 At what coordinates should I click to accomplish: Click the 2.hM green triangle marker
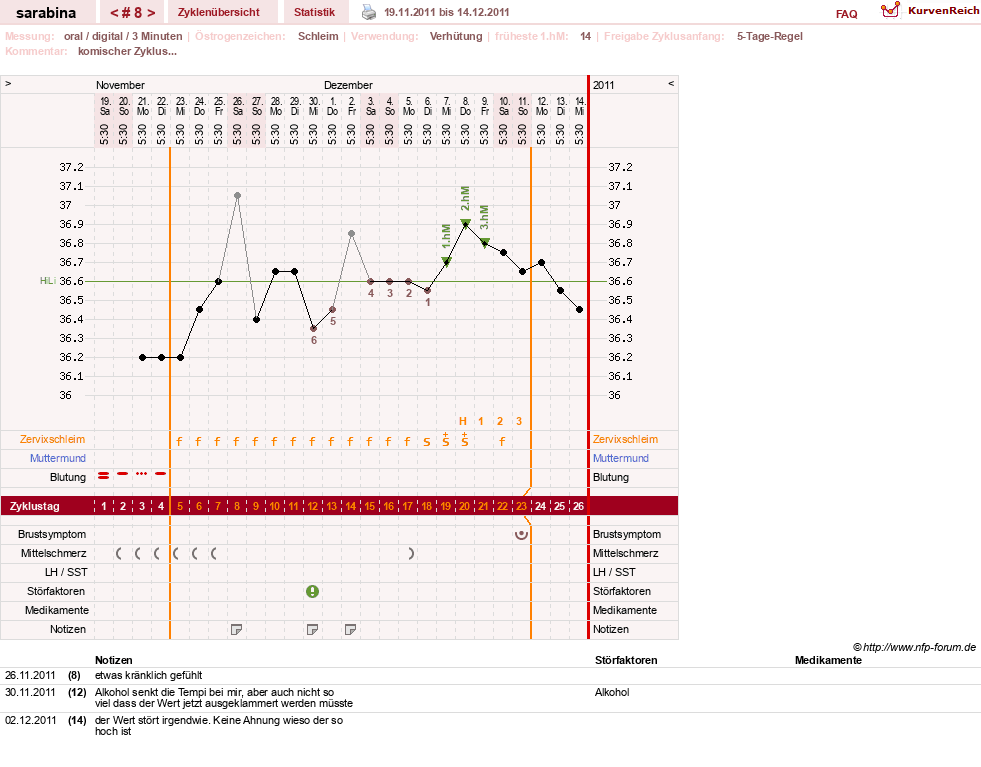tap(465, 223)
